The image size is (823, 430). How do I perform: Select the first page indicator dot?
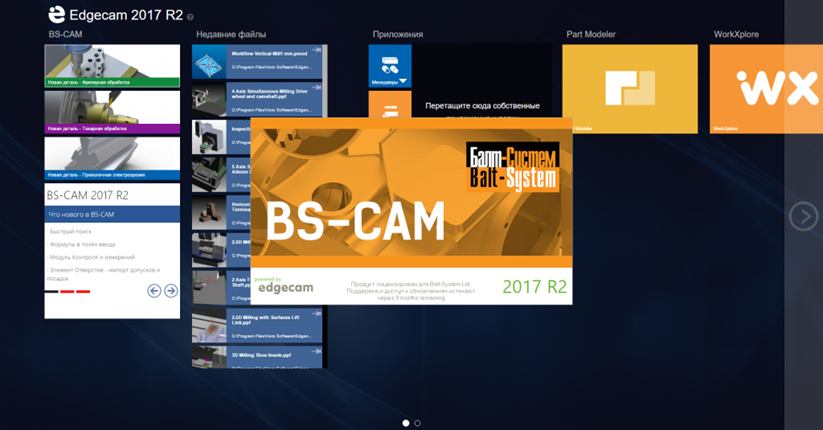click(406, 423)
